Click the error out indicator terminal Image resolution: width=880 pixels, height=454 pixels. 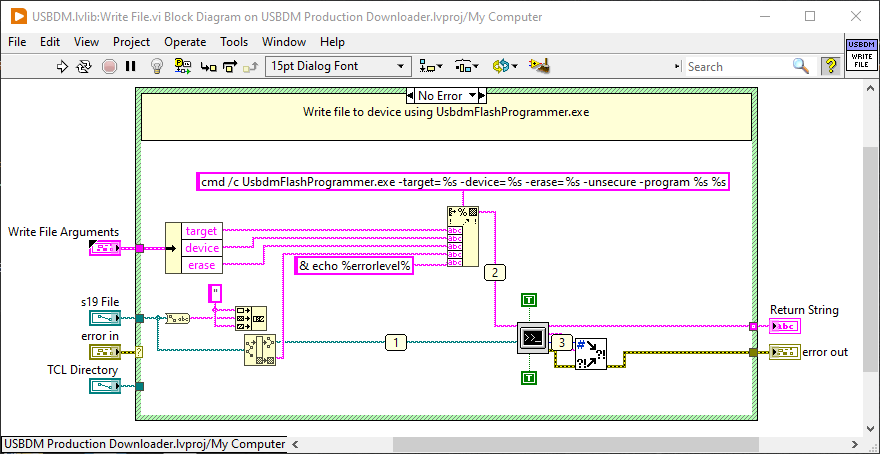785,352
